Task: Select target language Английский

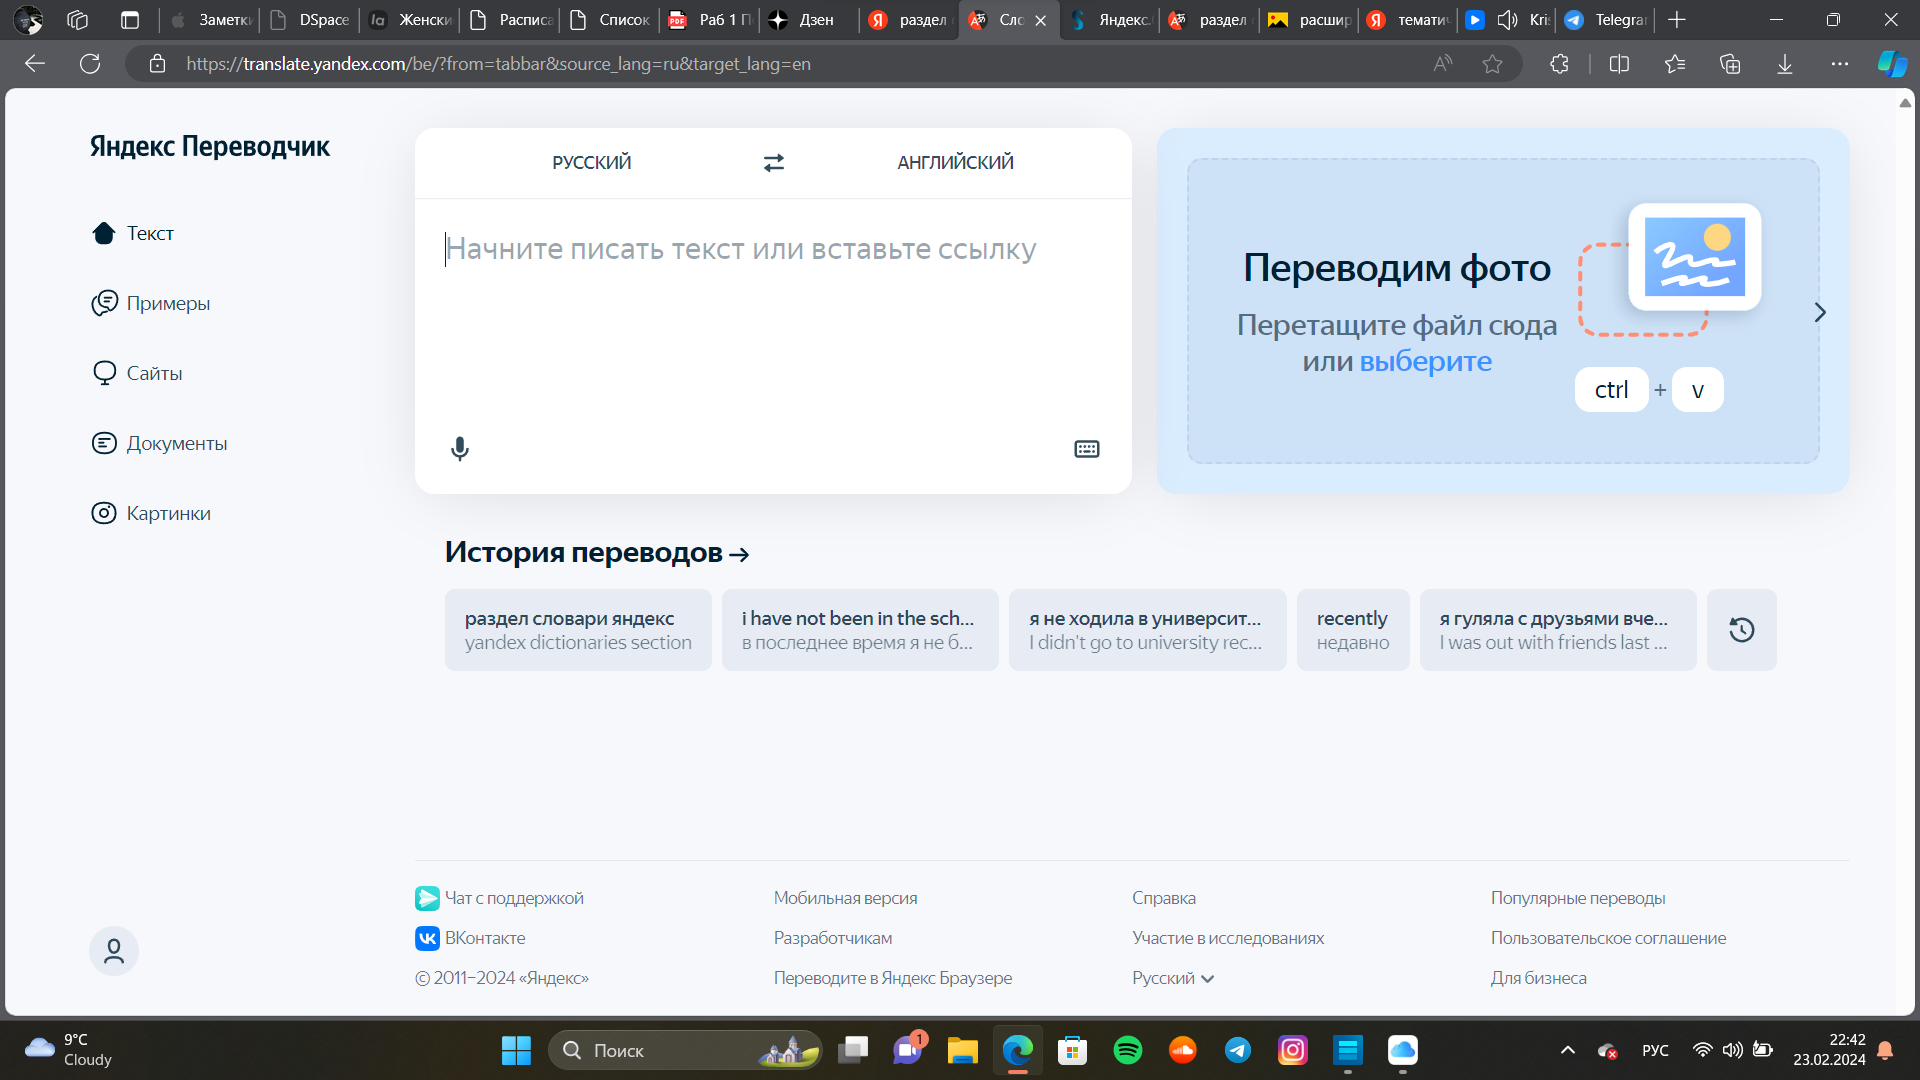Action: click(x=955, y=163)
